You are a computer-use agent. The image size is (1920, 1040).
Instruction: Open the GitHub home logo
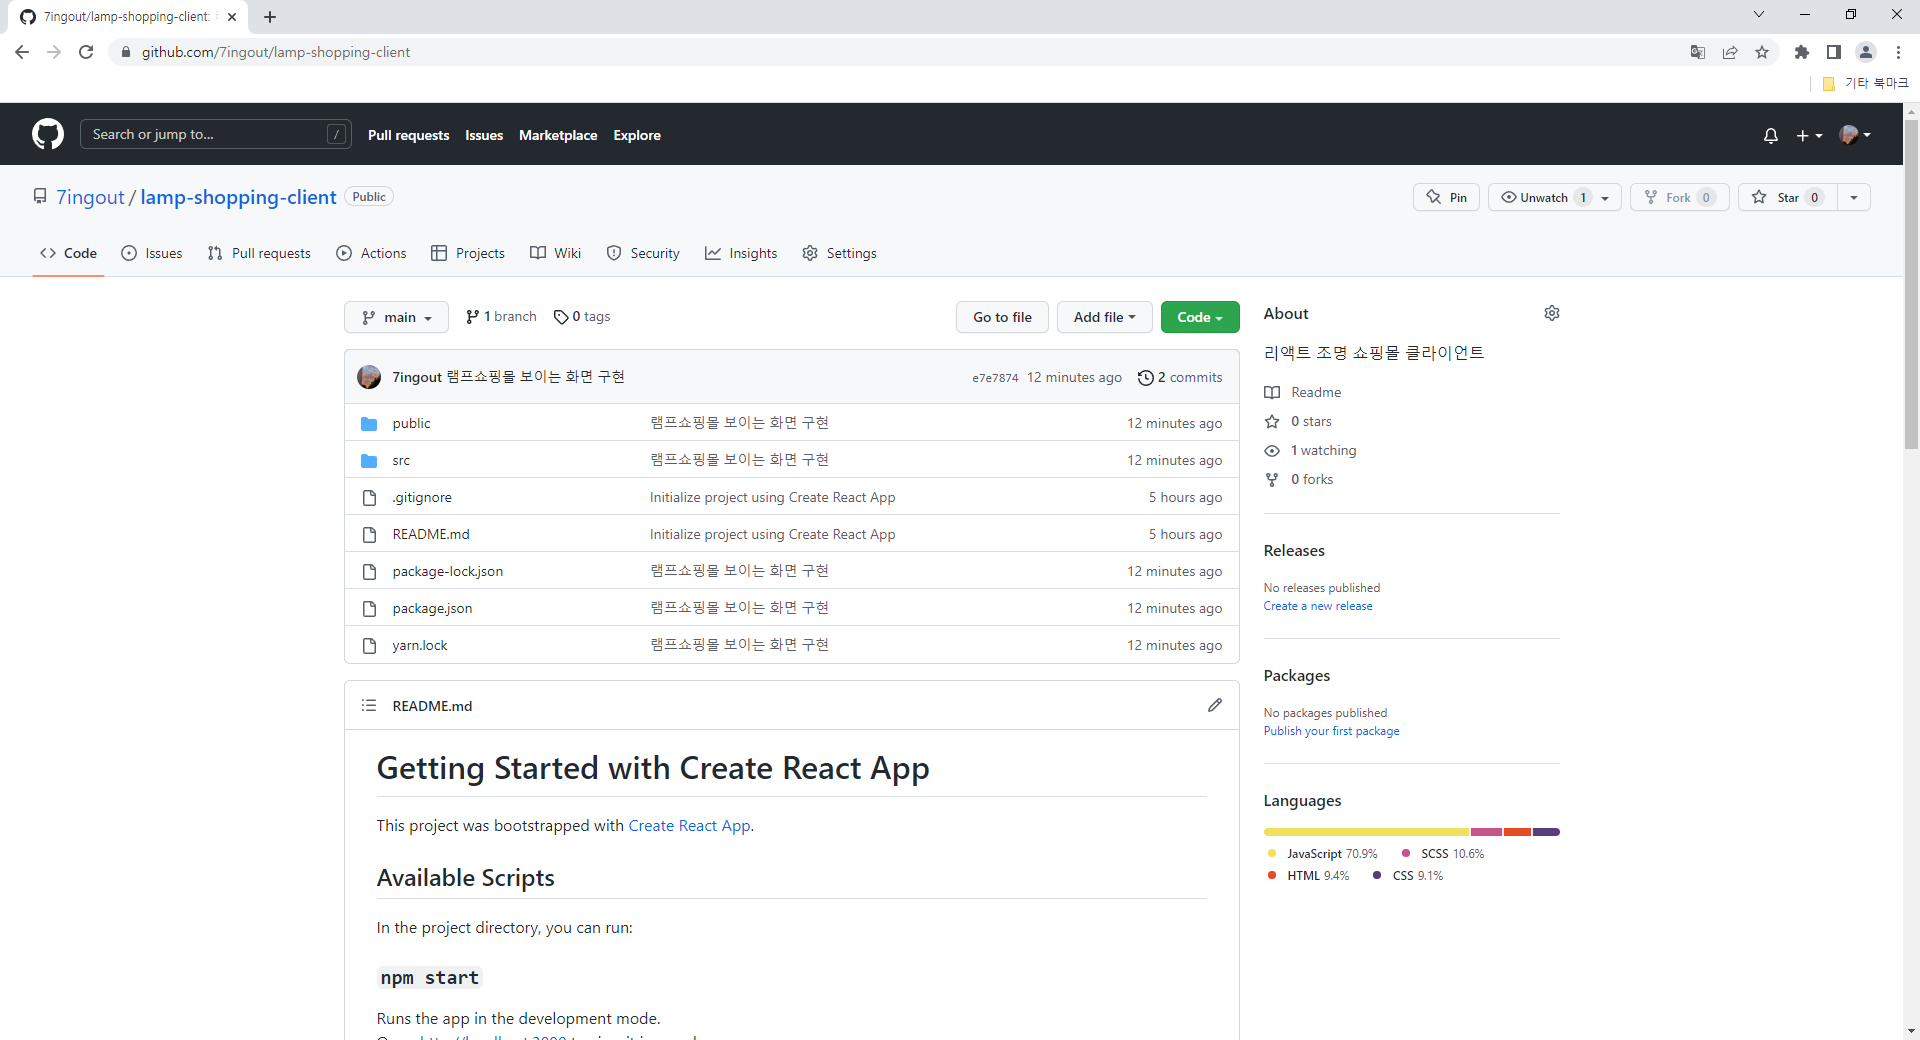[x=48, y=134]
